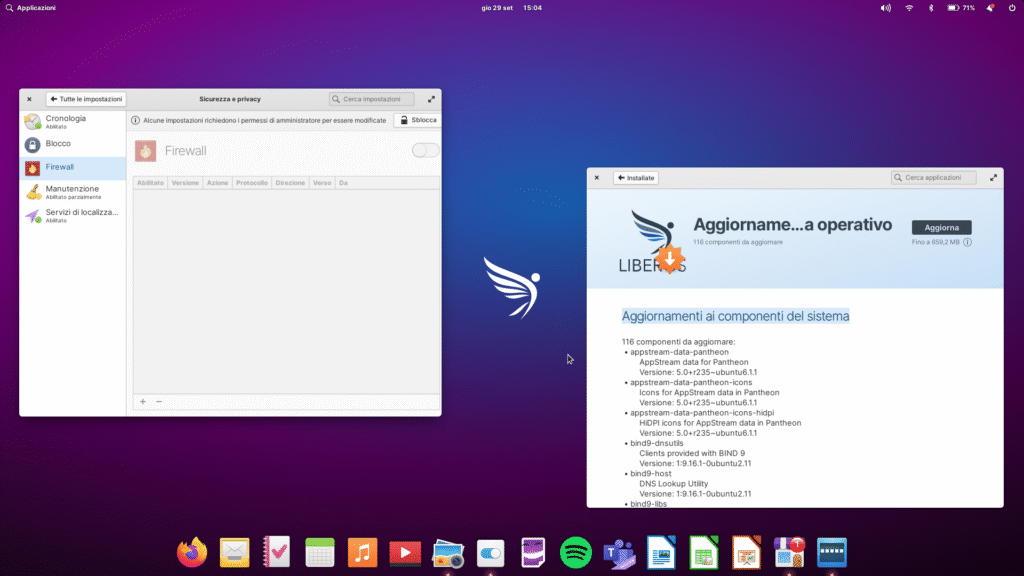Click the info icon beside download size
This screenshot has height=576, width=1024.
click(x=968, y=242)
